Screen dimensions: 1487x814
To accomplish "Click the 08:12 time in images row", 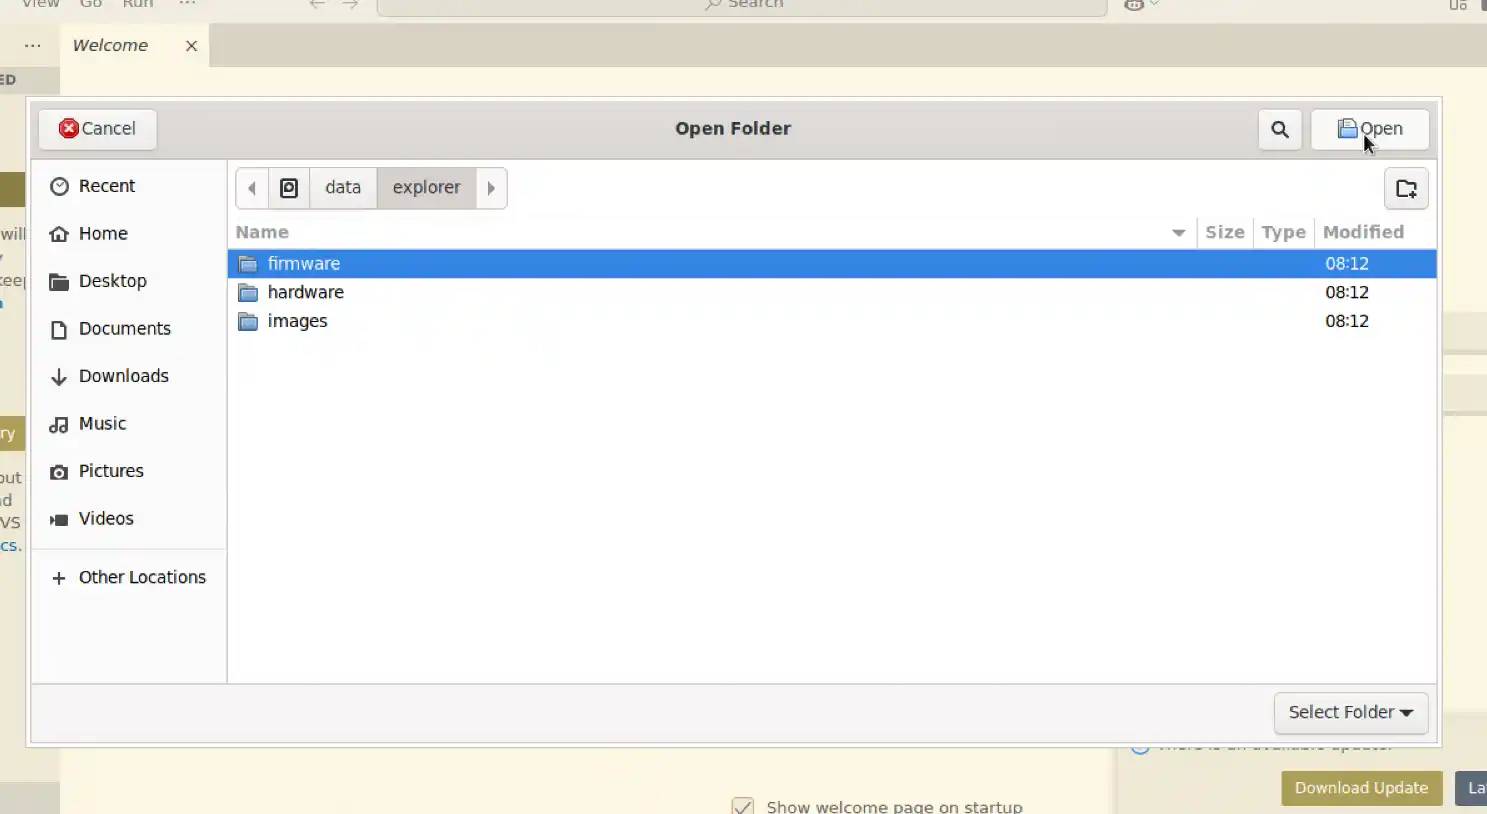I will 1347,322.
